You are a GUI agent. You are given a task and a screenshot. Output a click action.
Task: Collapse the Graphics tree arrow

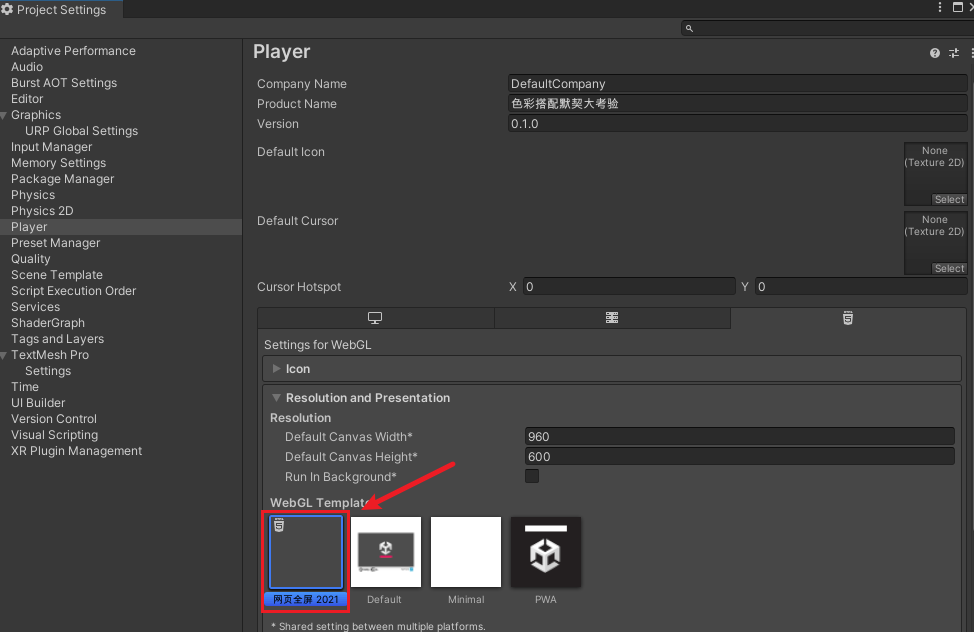[4, 115]
